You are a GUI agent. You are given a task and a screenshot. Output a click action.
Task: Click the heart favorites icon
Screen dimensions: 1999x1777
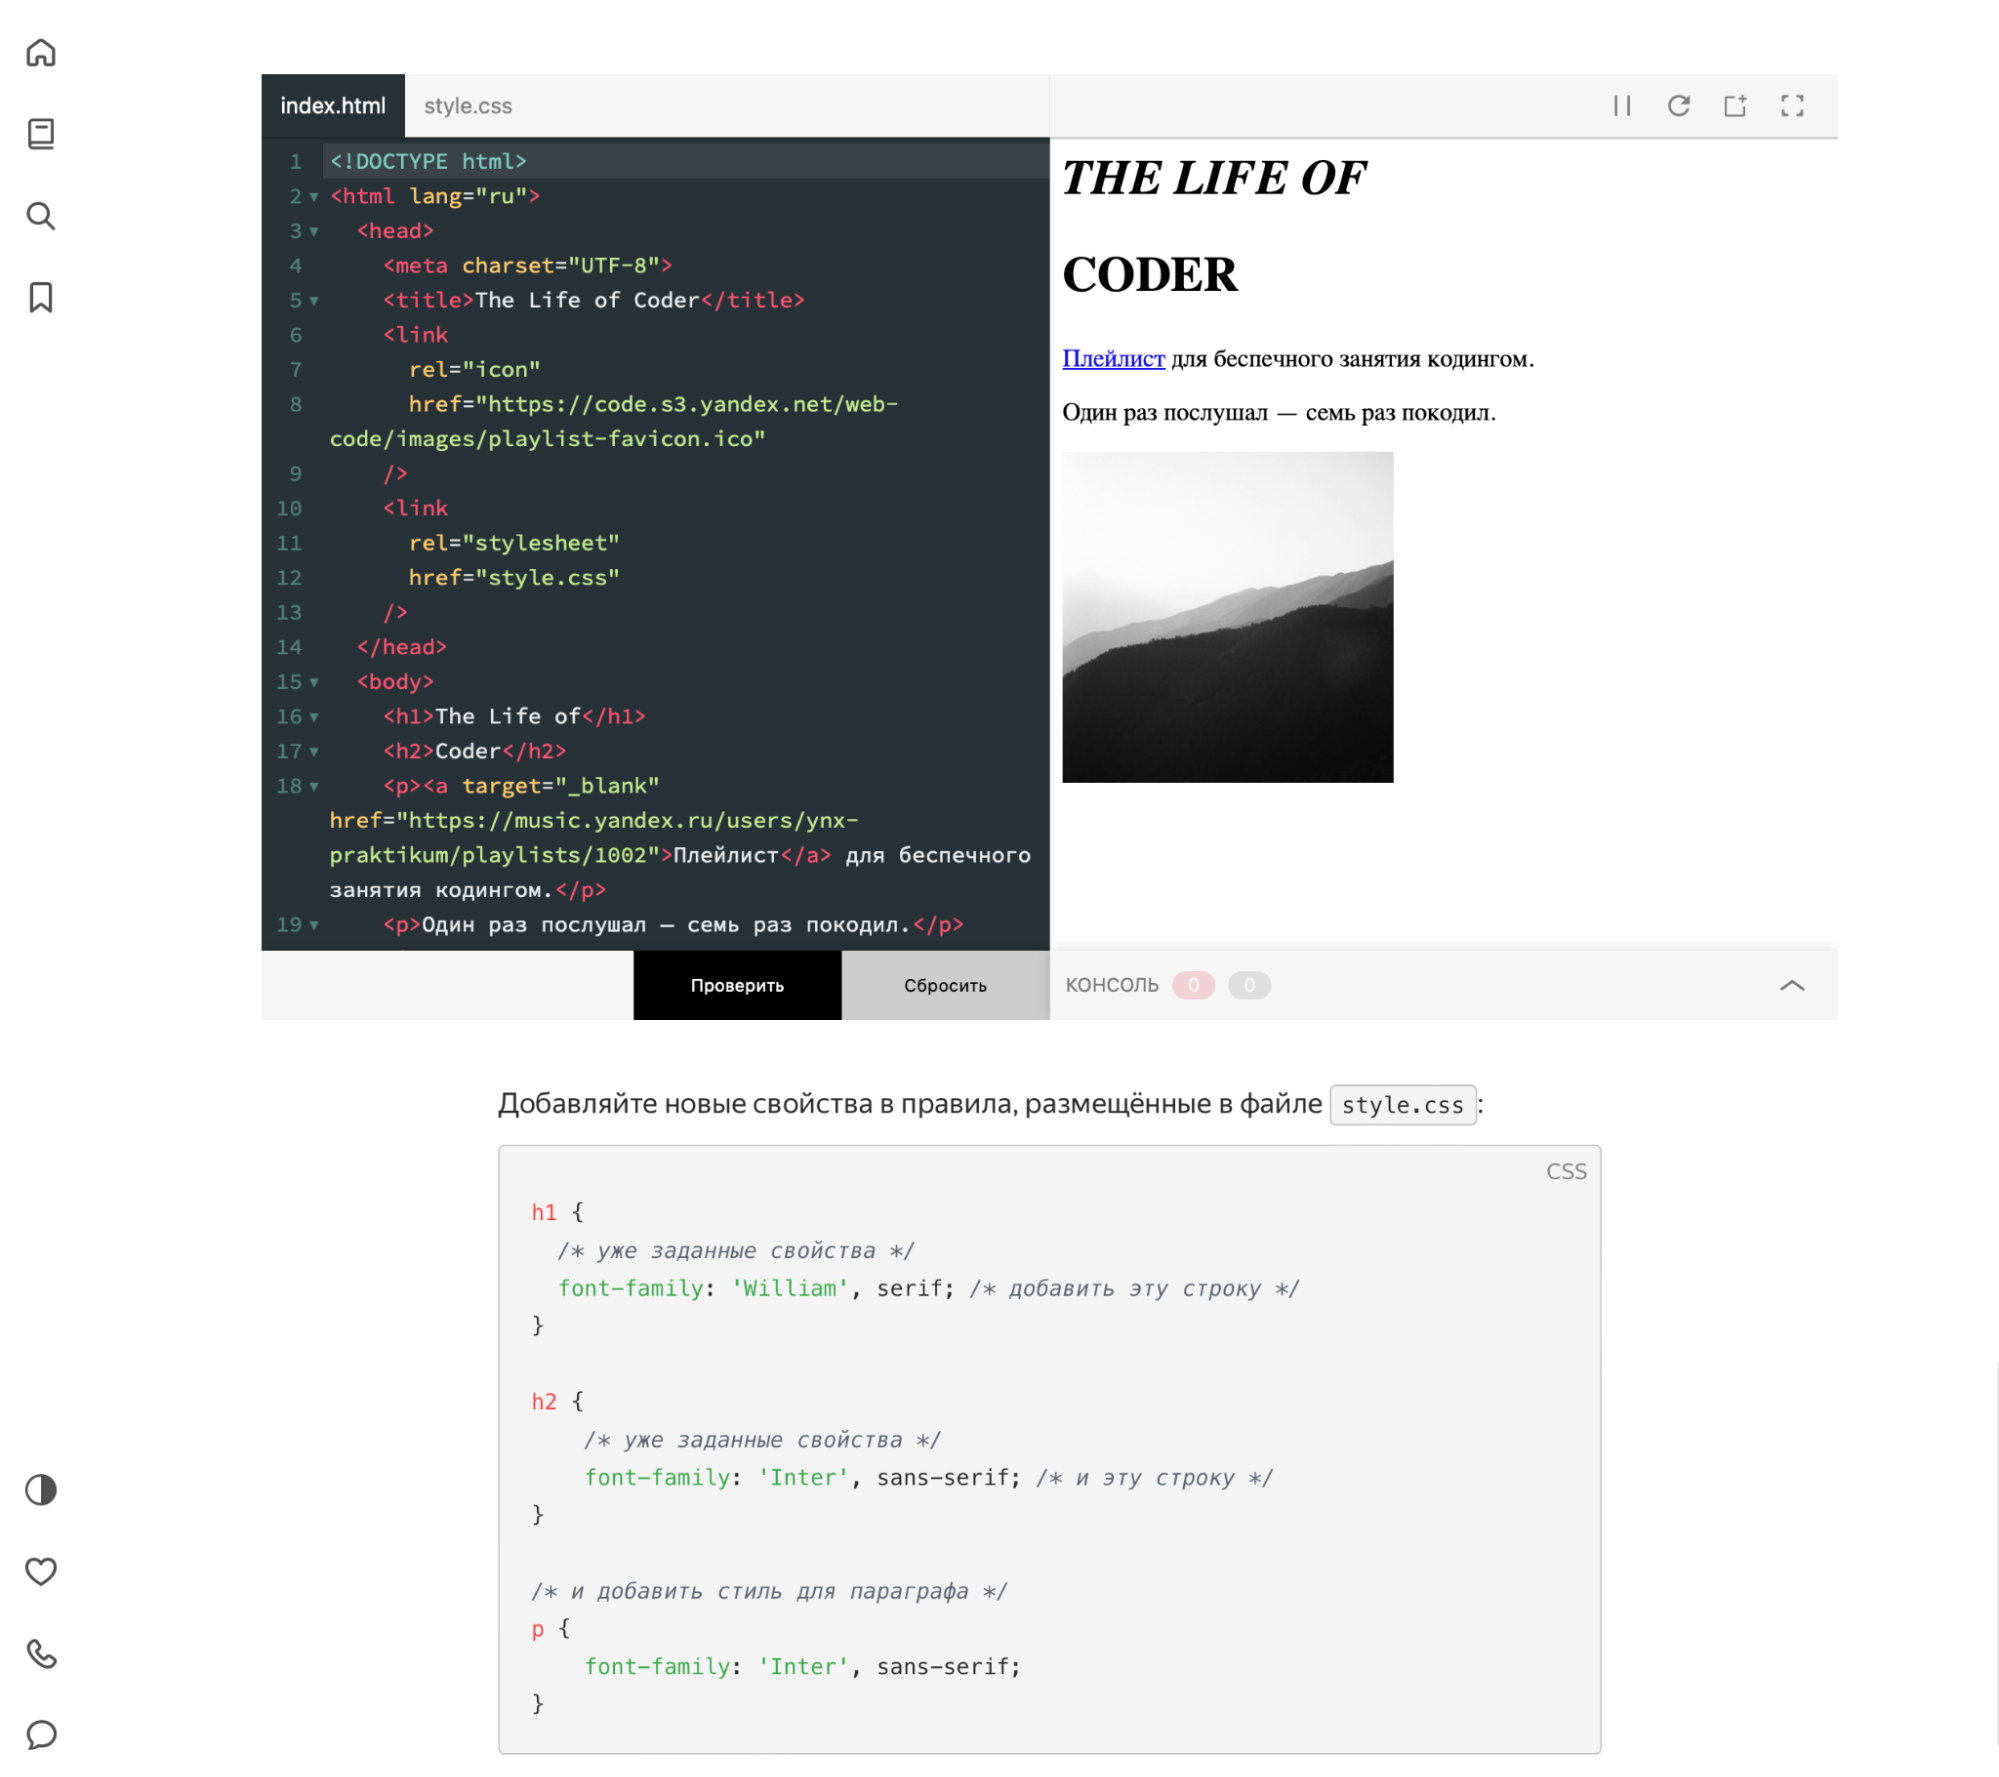click(41, 1571)
